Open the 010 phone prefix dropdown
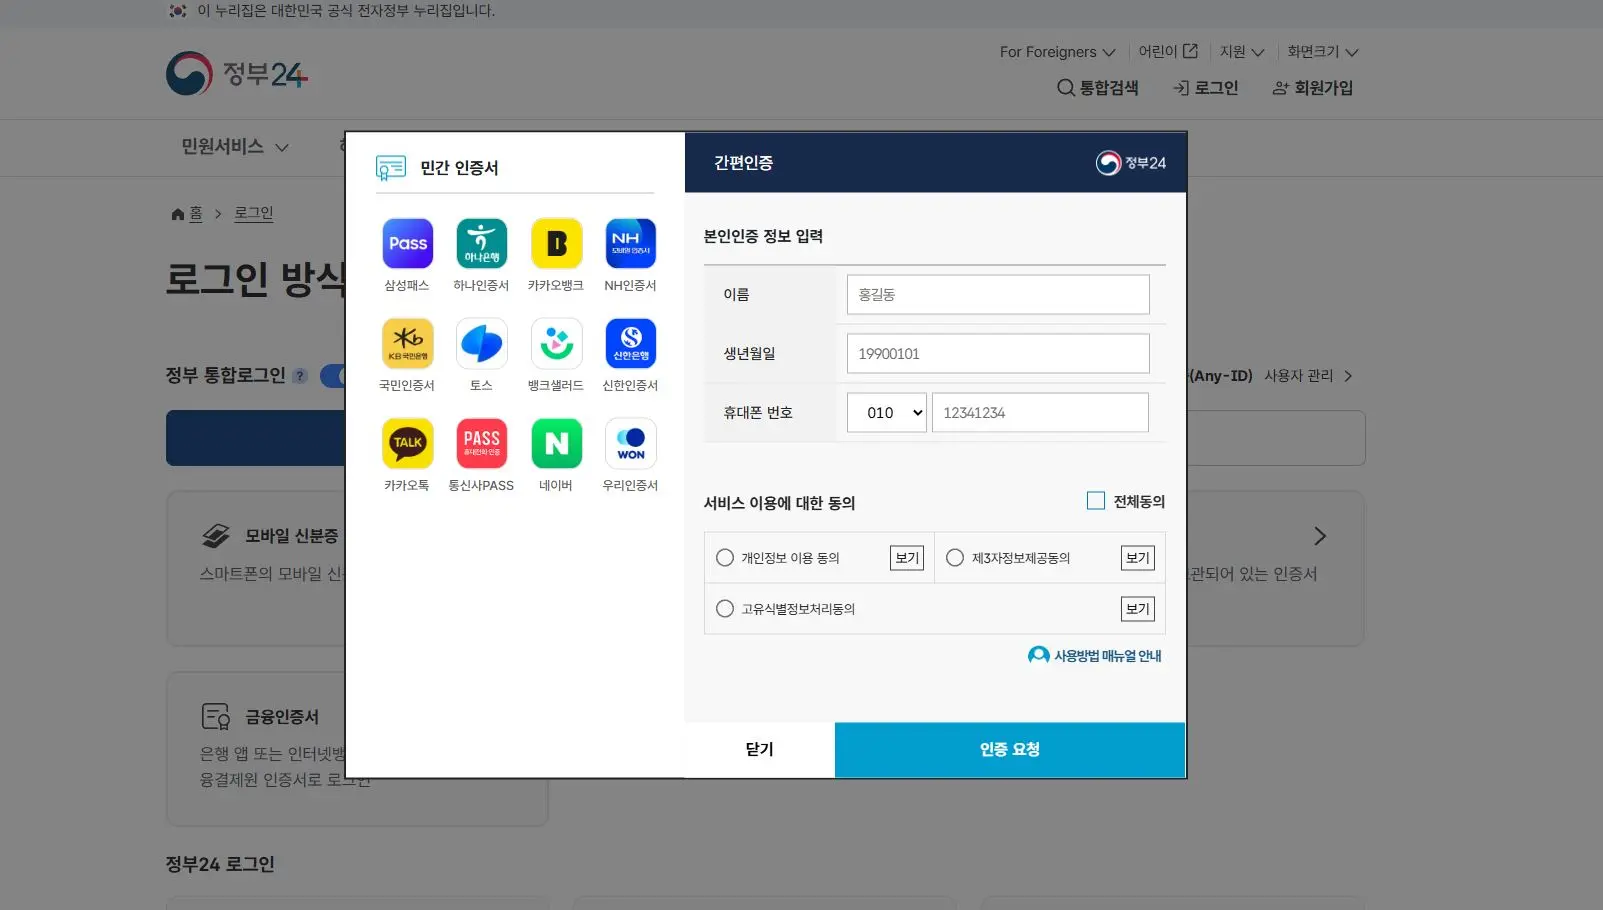 tap(887, 413)
